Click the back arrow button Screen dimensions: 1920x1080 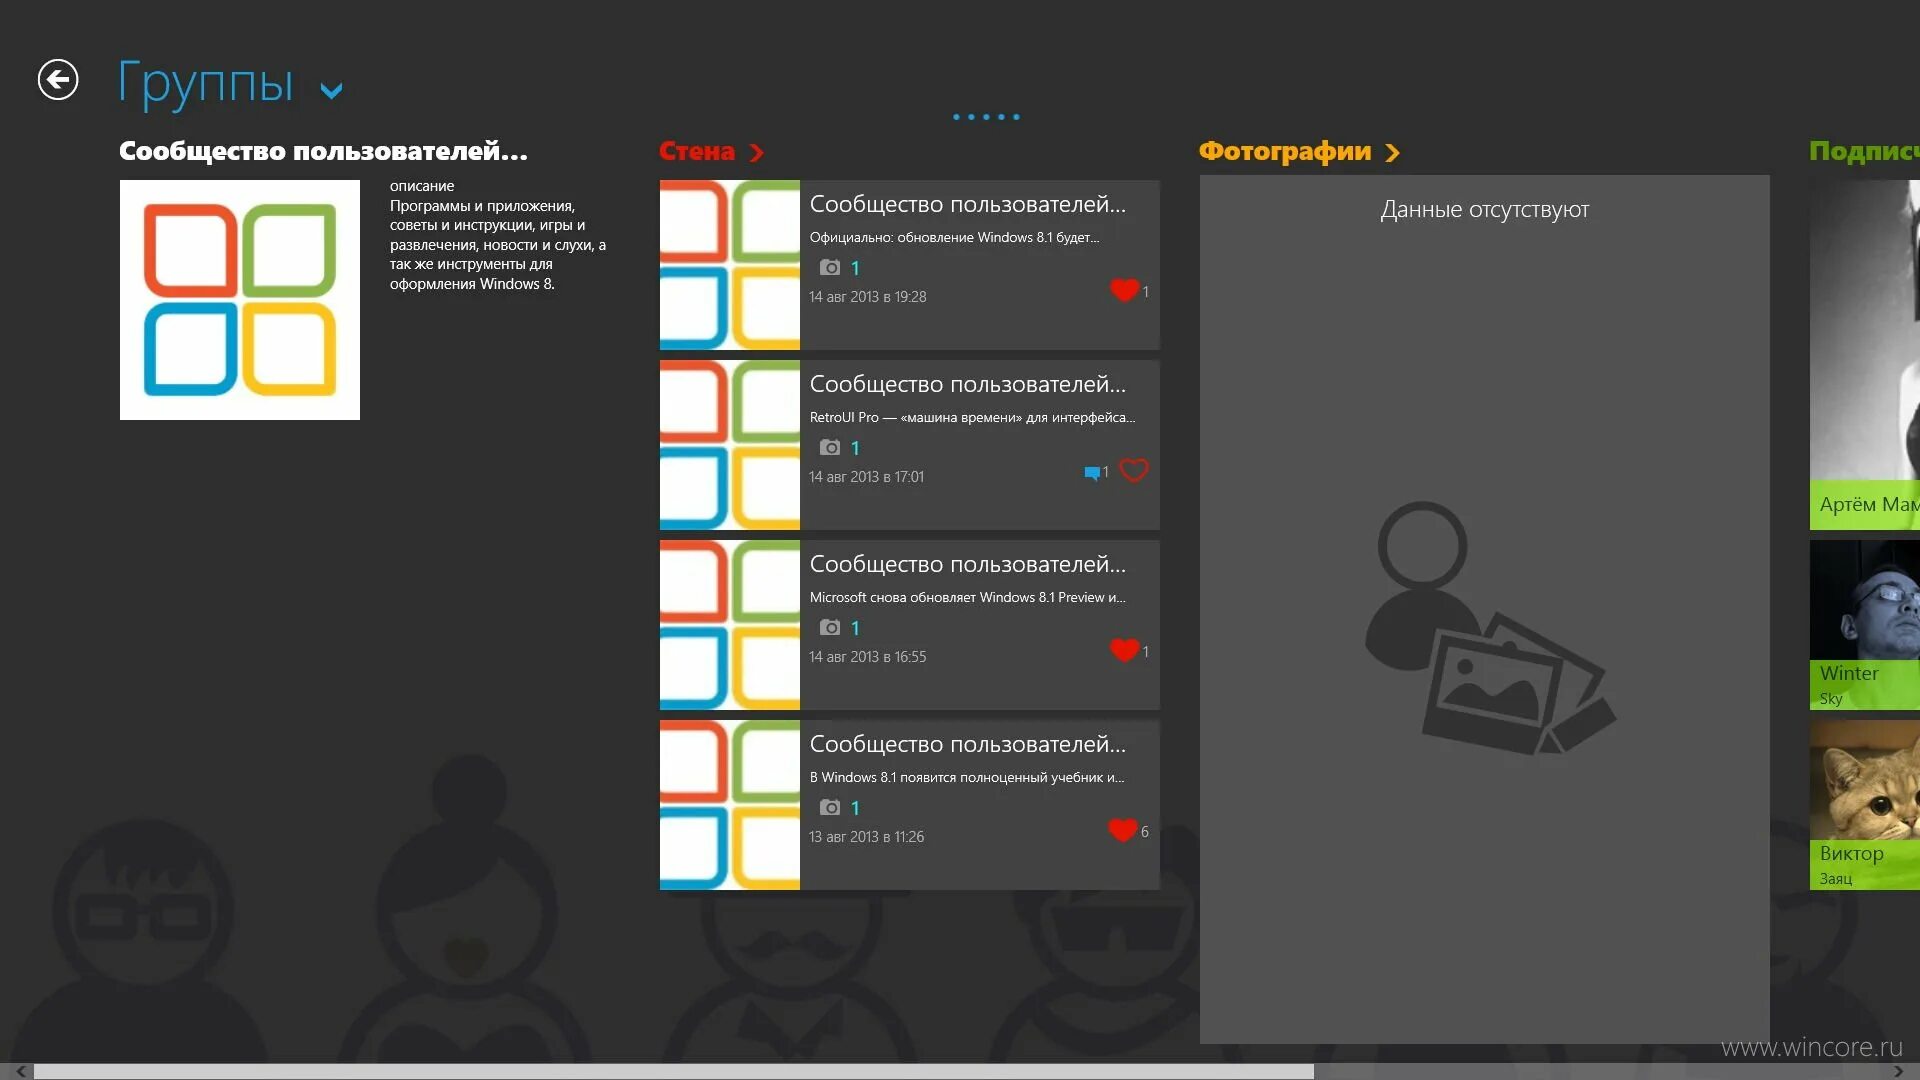58,80
